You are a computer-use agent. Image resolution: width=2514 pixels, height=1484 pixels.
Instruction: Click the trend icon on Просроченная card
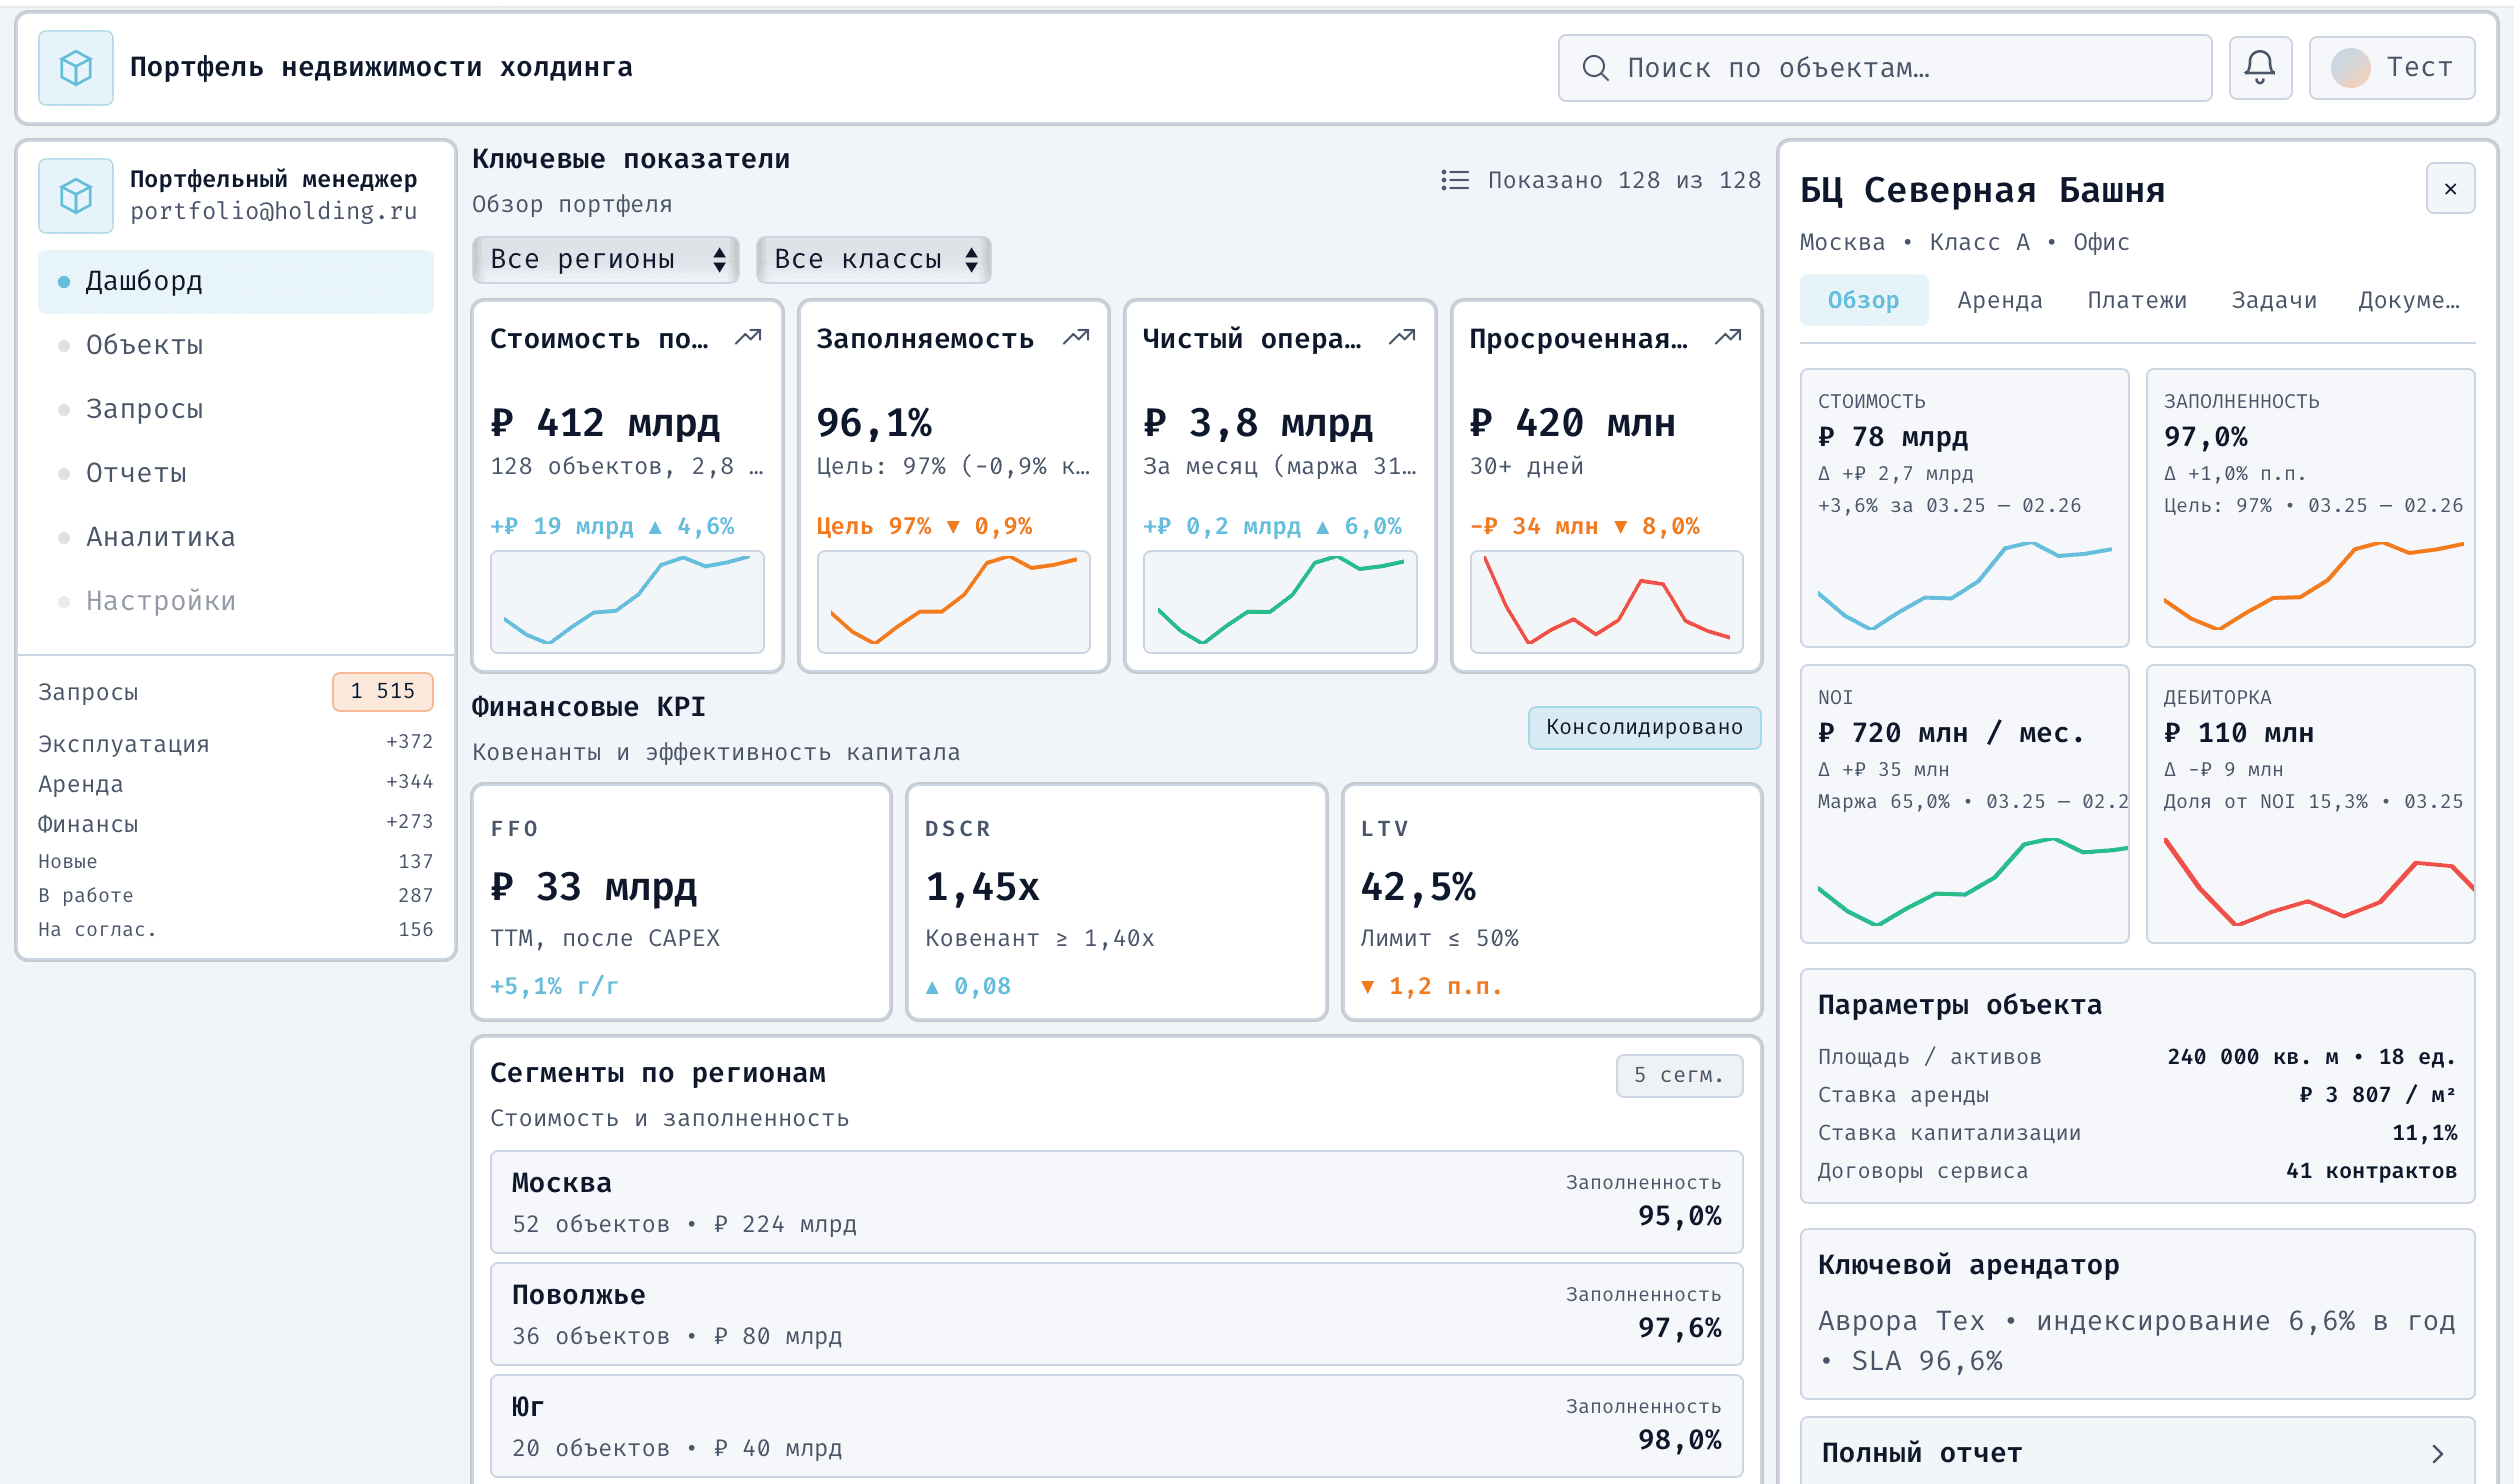click(1728, 338)
